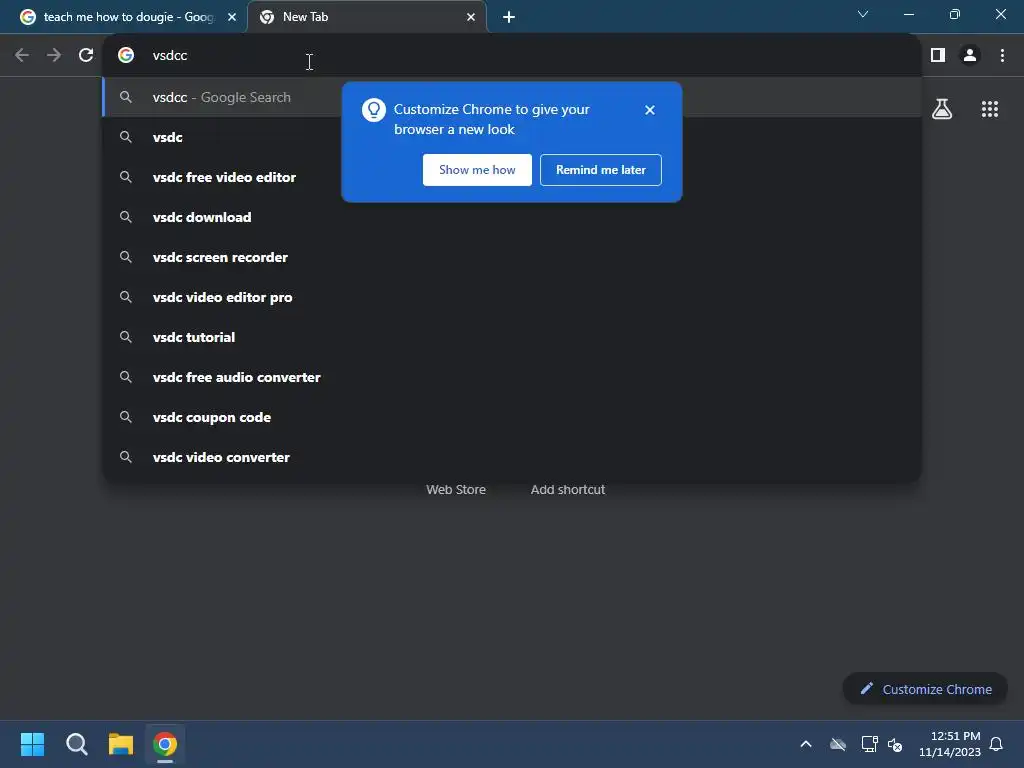Select the 'vsdc' suggestion
This screenshot has width=1024, height=768.
[x=512, y=137]
